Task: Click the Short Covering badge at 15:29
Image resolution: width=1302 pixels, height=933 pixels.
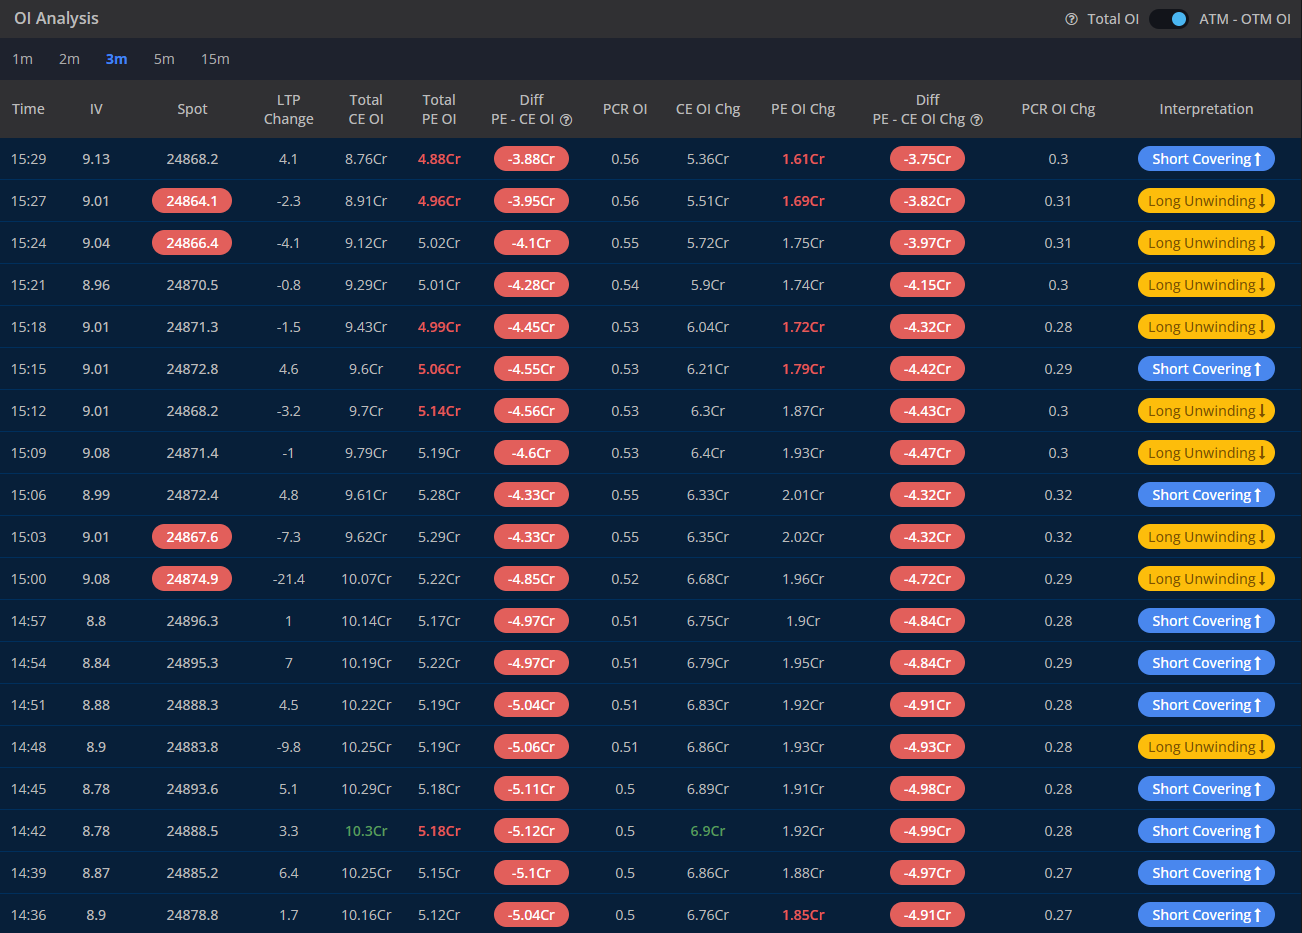Action: [x=1206, y=158]
